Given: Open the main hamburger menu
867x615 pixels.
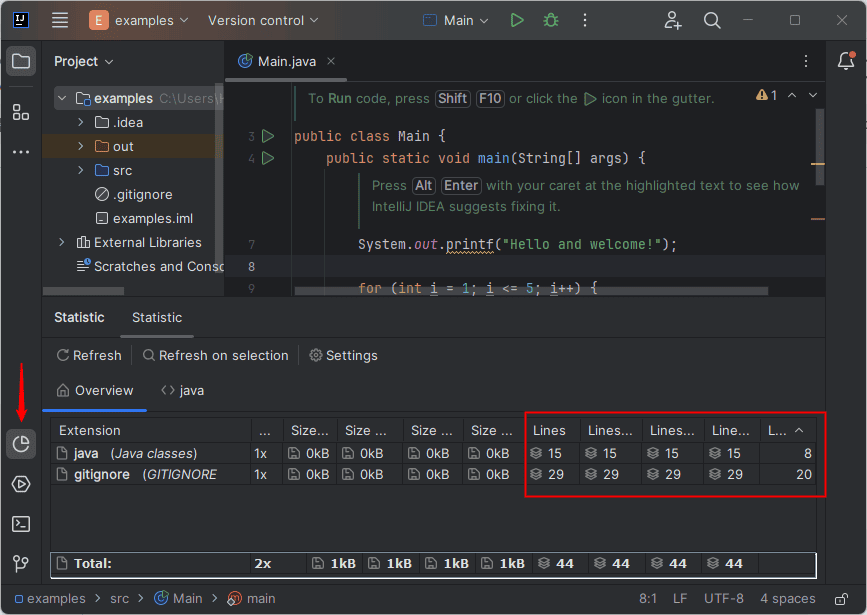Looking at the screenshot, I should tap(60, 20).
